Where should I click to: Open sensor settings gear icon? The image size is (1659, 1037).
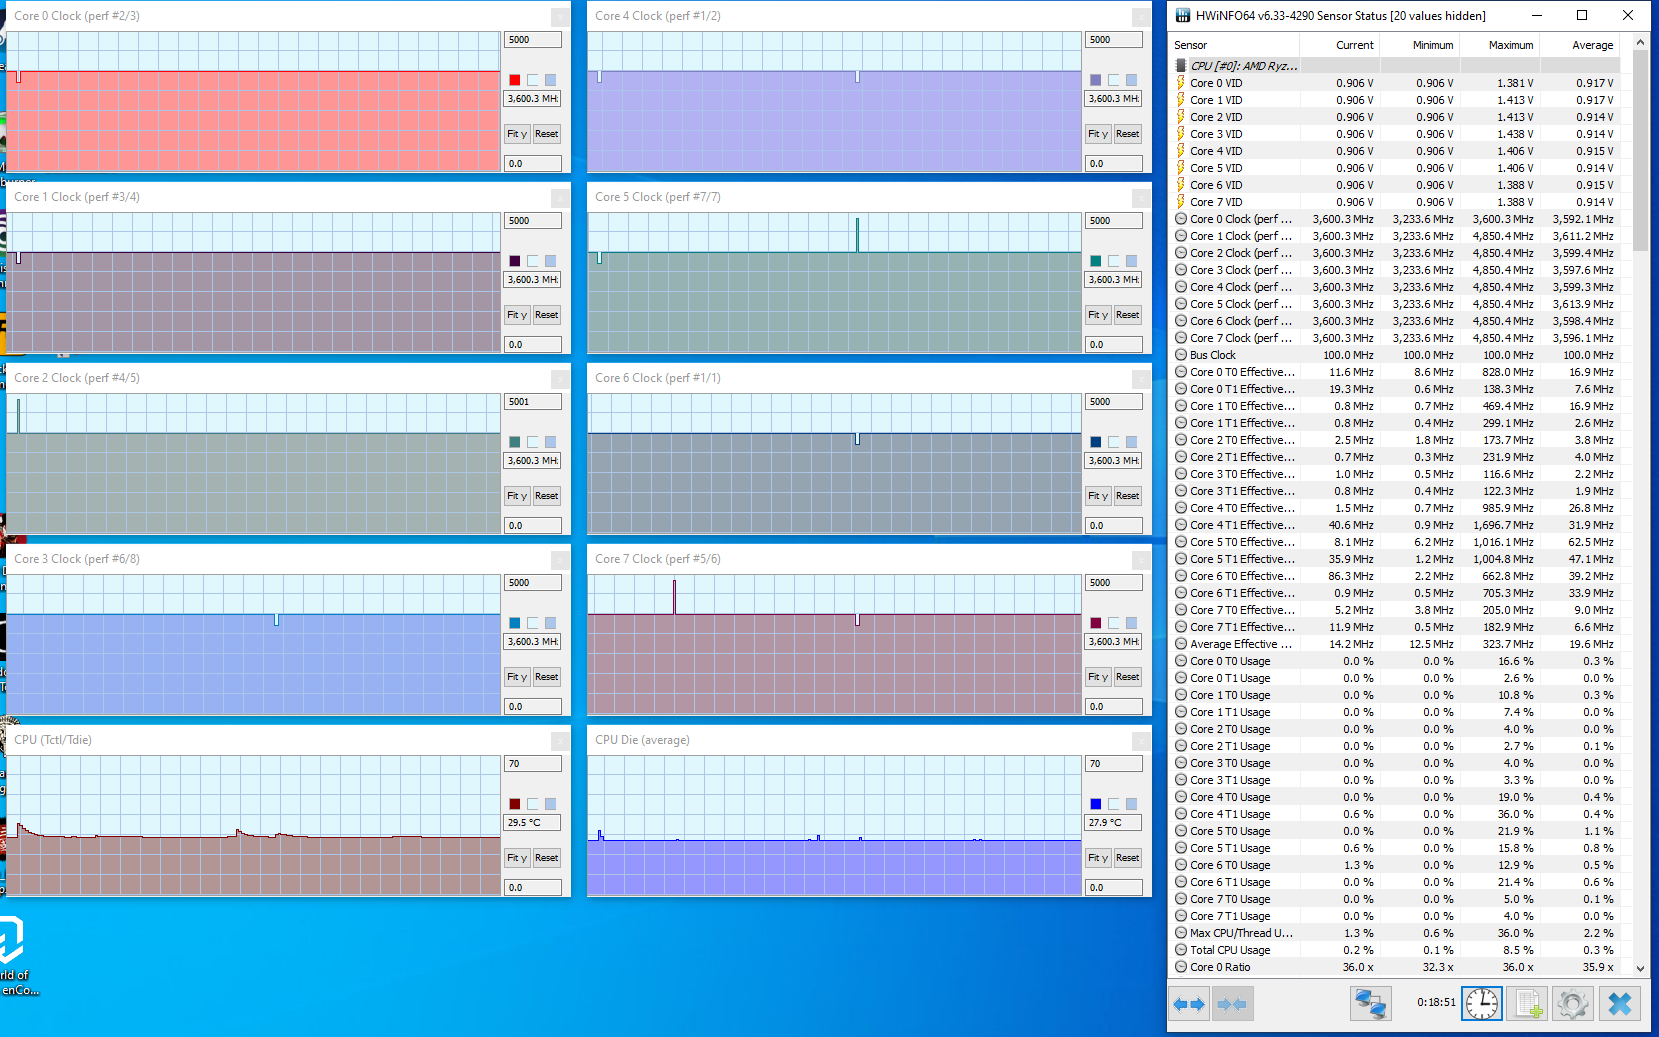coord(1572,1004)
